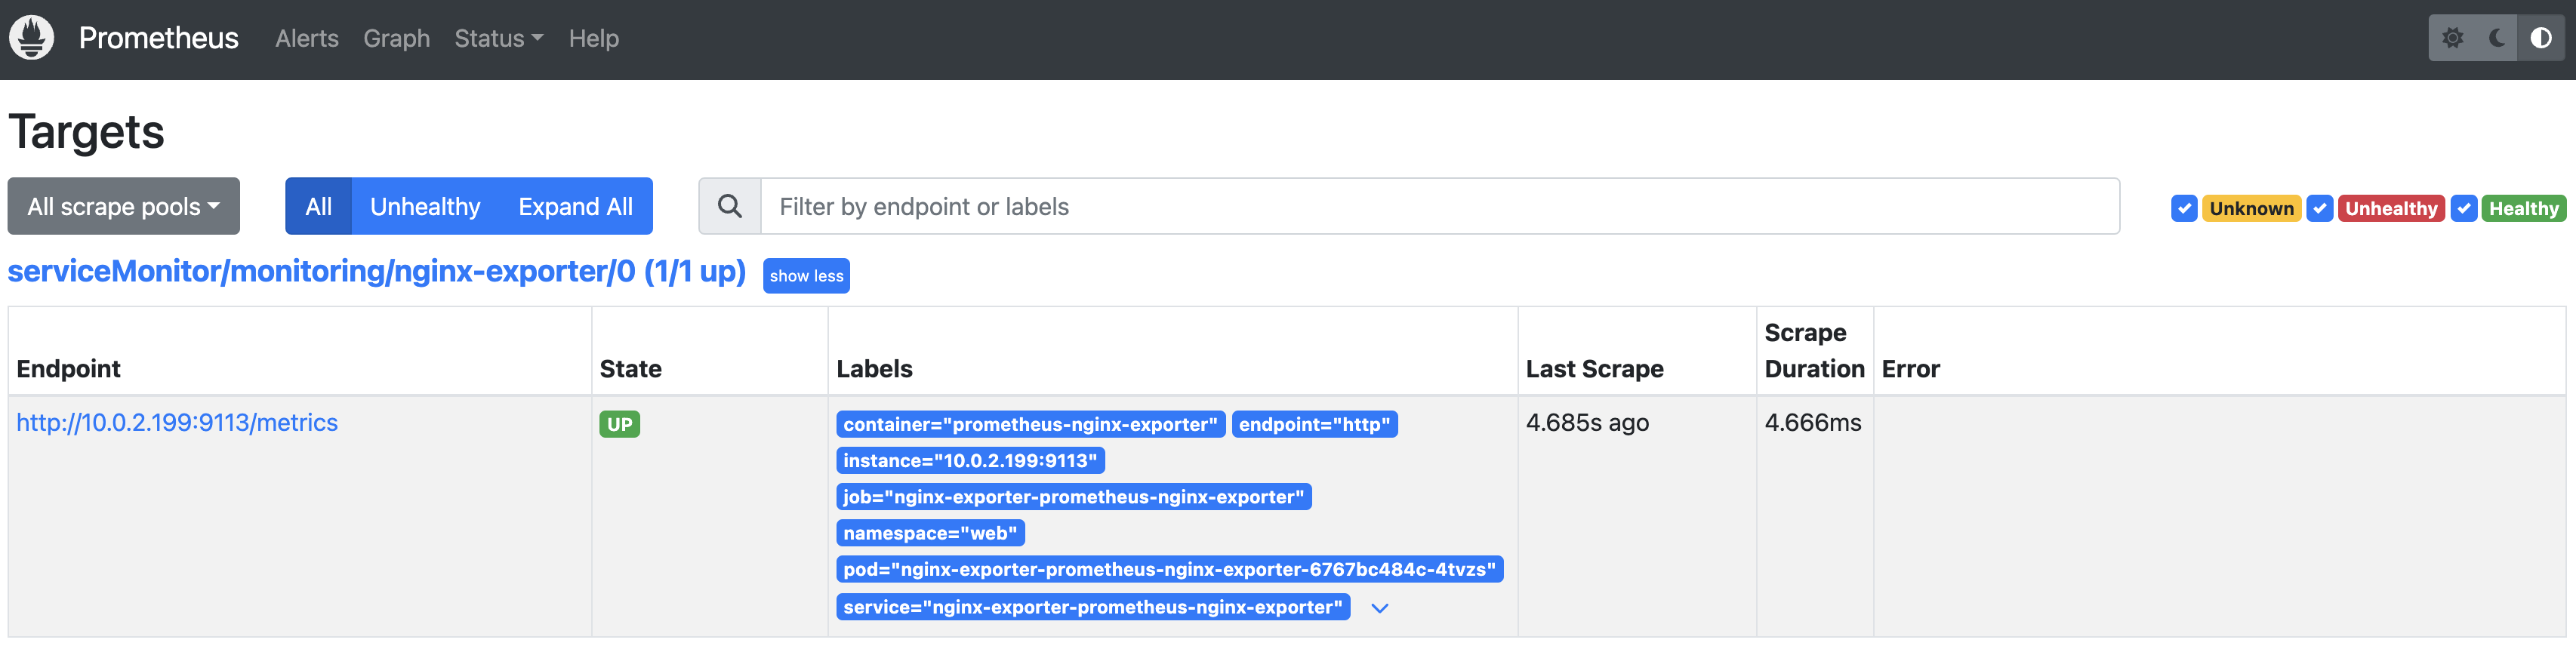This screenshot has width=2576, height=649.
Task: Select browser-preferred theme contrast icon
Action: [2541, 38]
